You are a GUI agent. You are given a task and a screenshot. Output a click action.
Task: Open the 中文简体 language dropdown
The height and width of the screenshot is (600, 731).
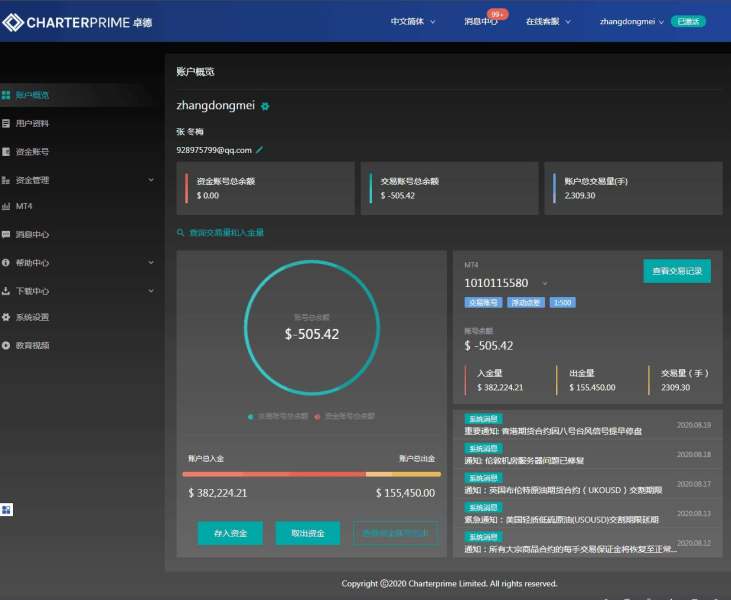412,21
